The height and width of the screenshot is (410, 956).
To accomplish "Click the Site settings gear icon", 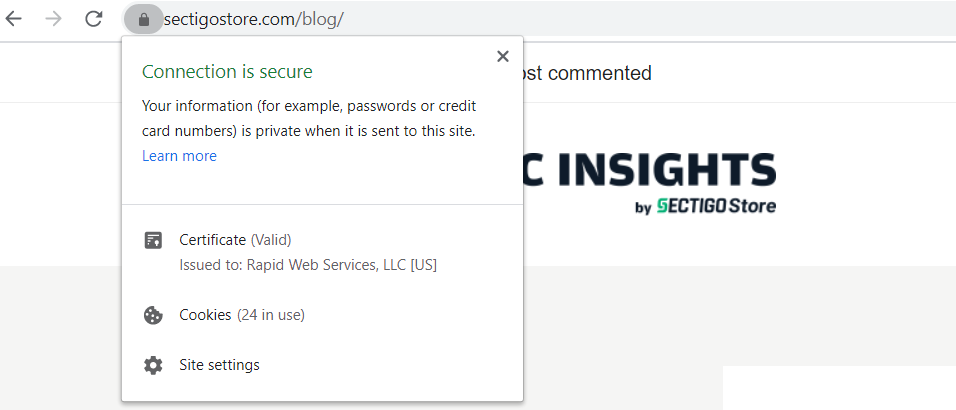I will point(153,365).
